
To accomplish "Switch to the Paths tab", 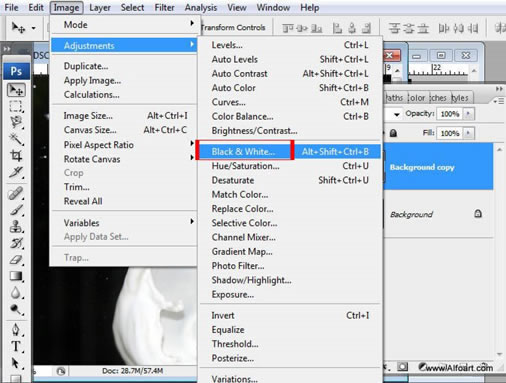I will point(394,98).
